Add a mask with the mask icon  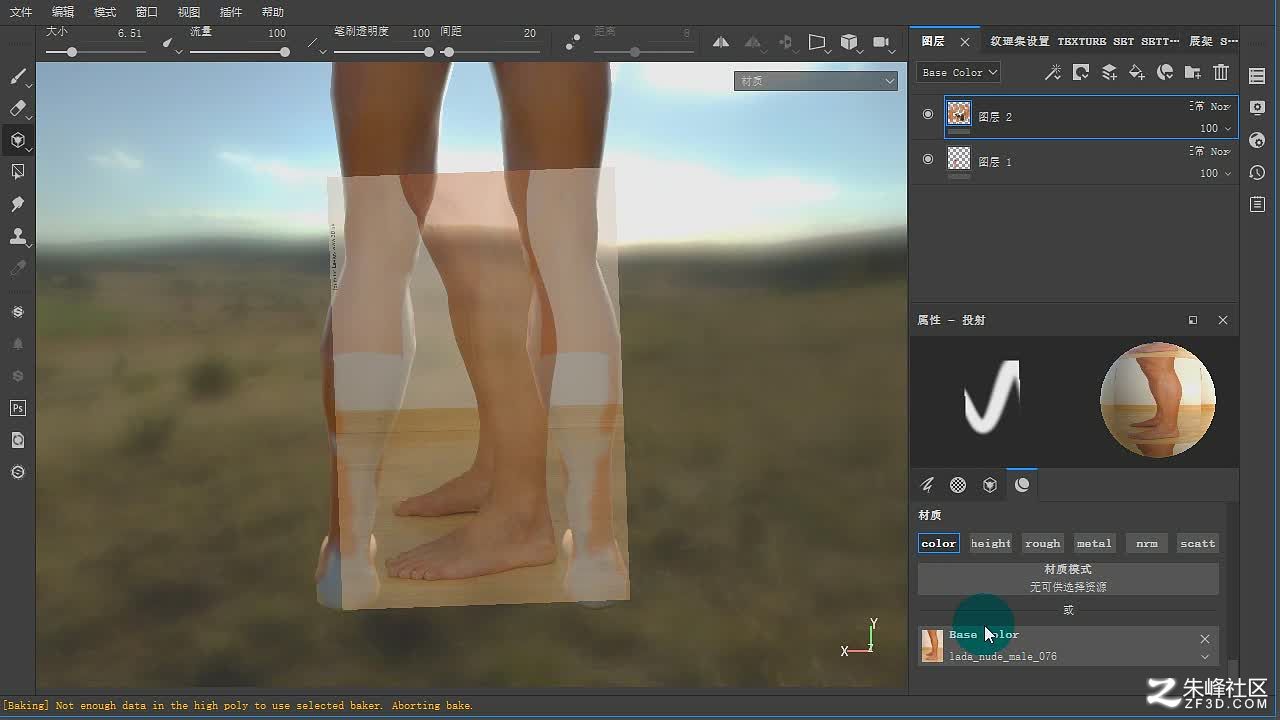1081,72
